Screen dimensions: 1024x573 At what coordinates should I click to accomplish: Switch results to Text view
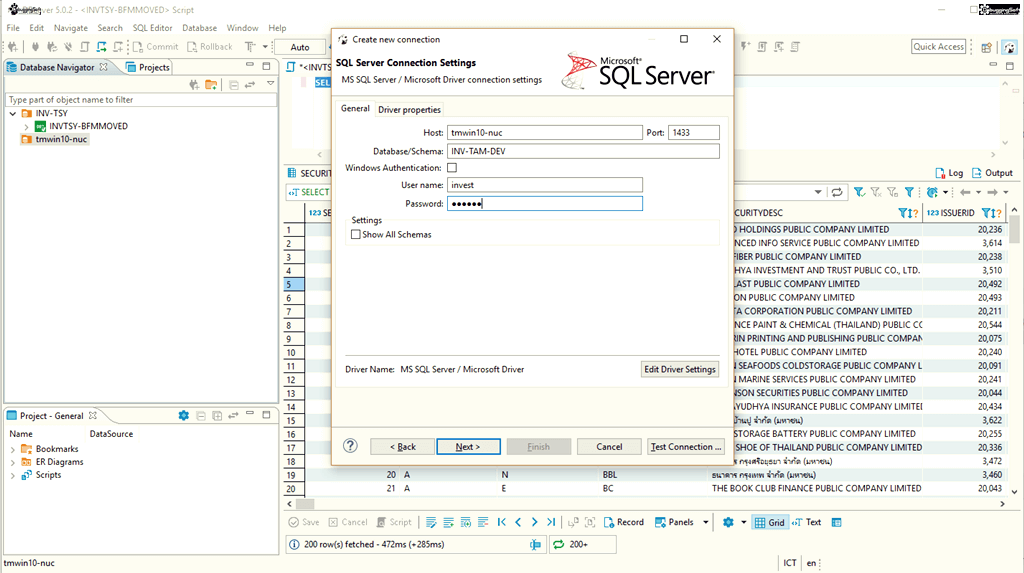pos(806,522)
